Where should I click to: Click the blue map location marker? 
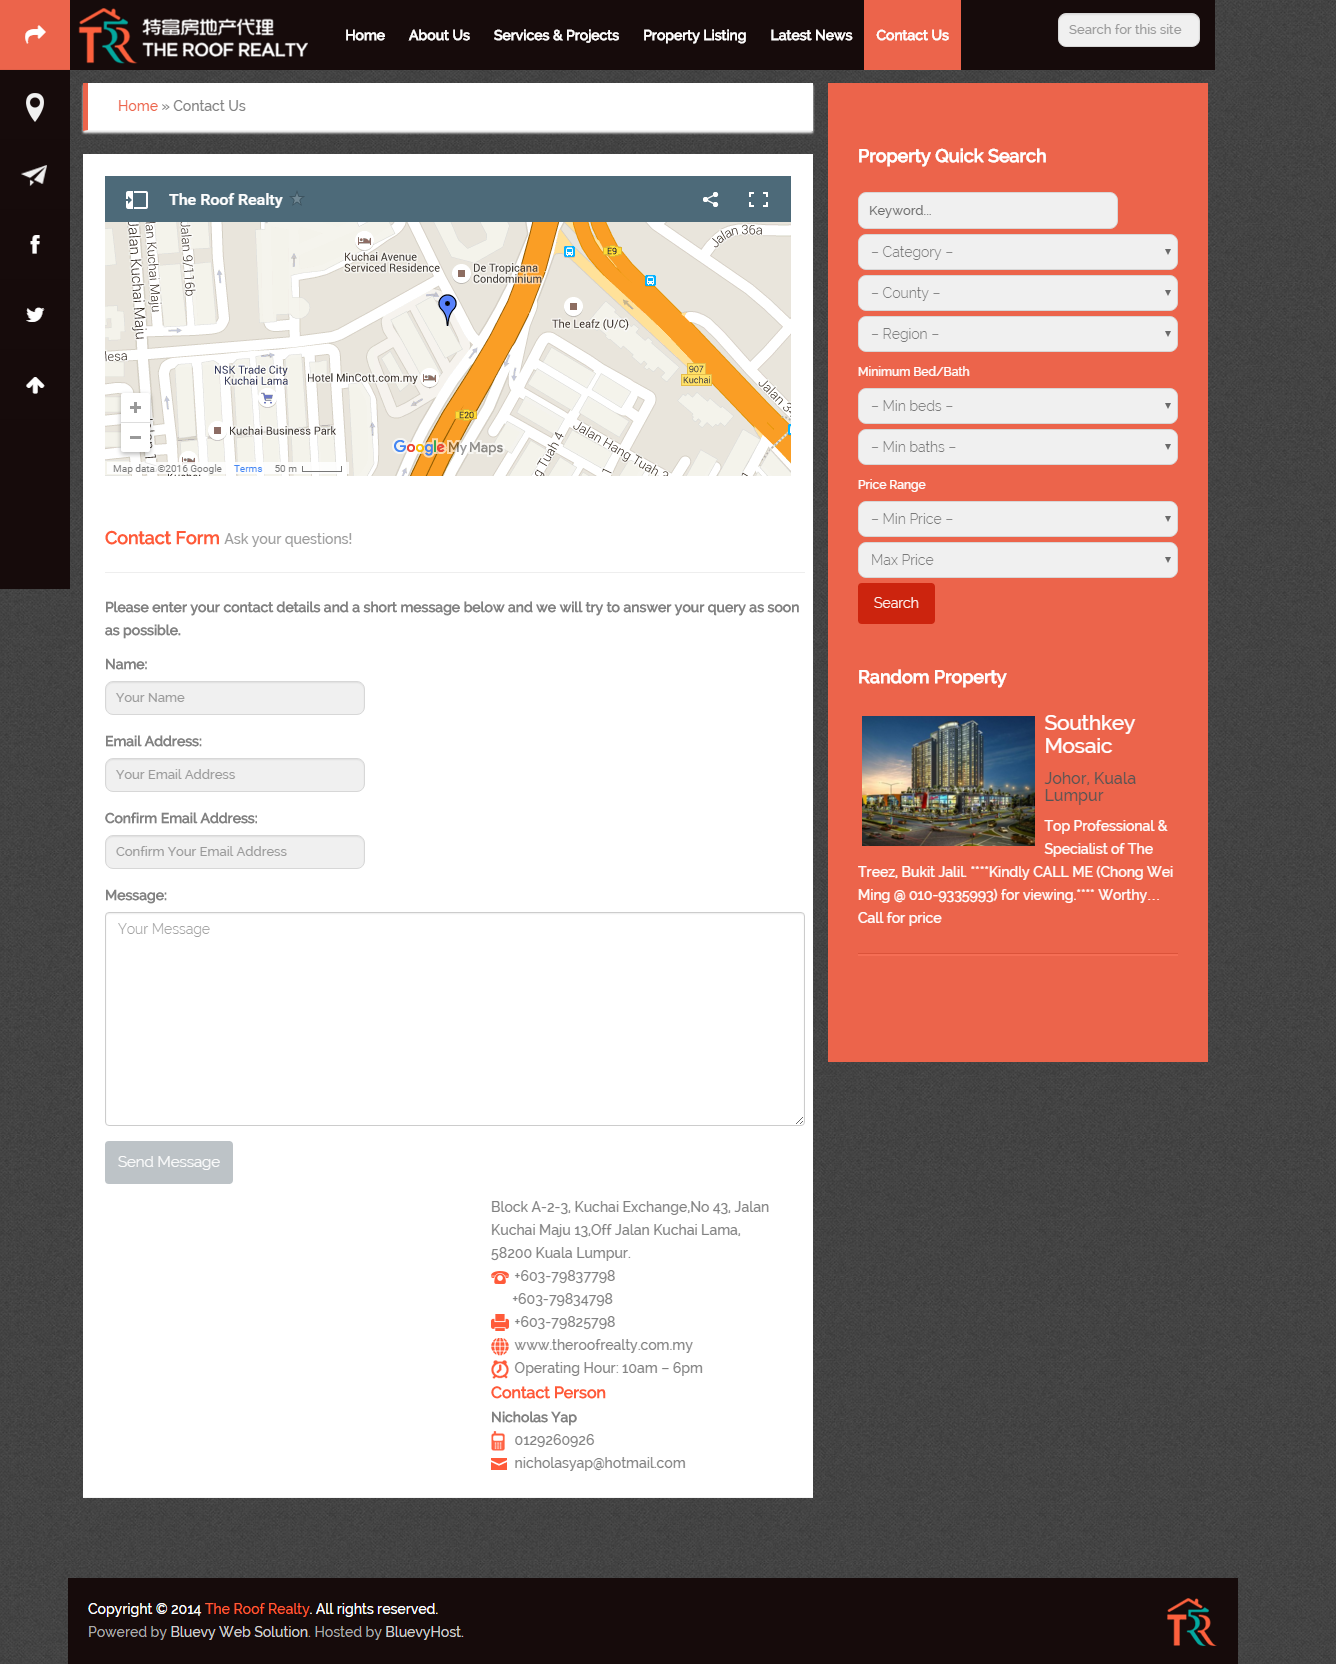tap(448, 309)
